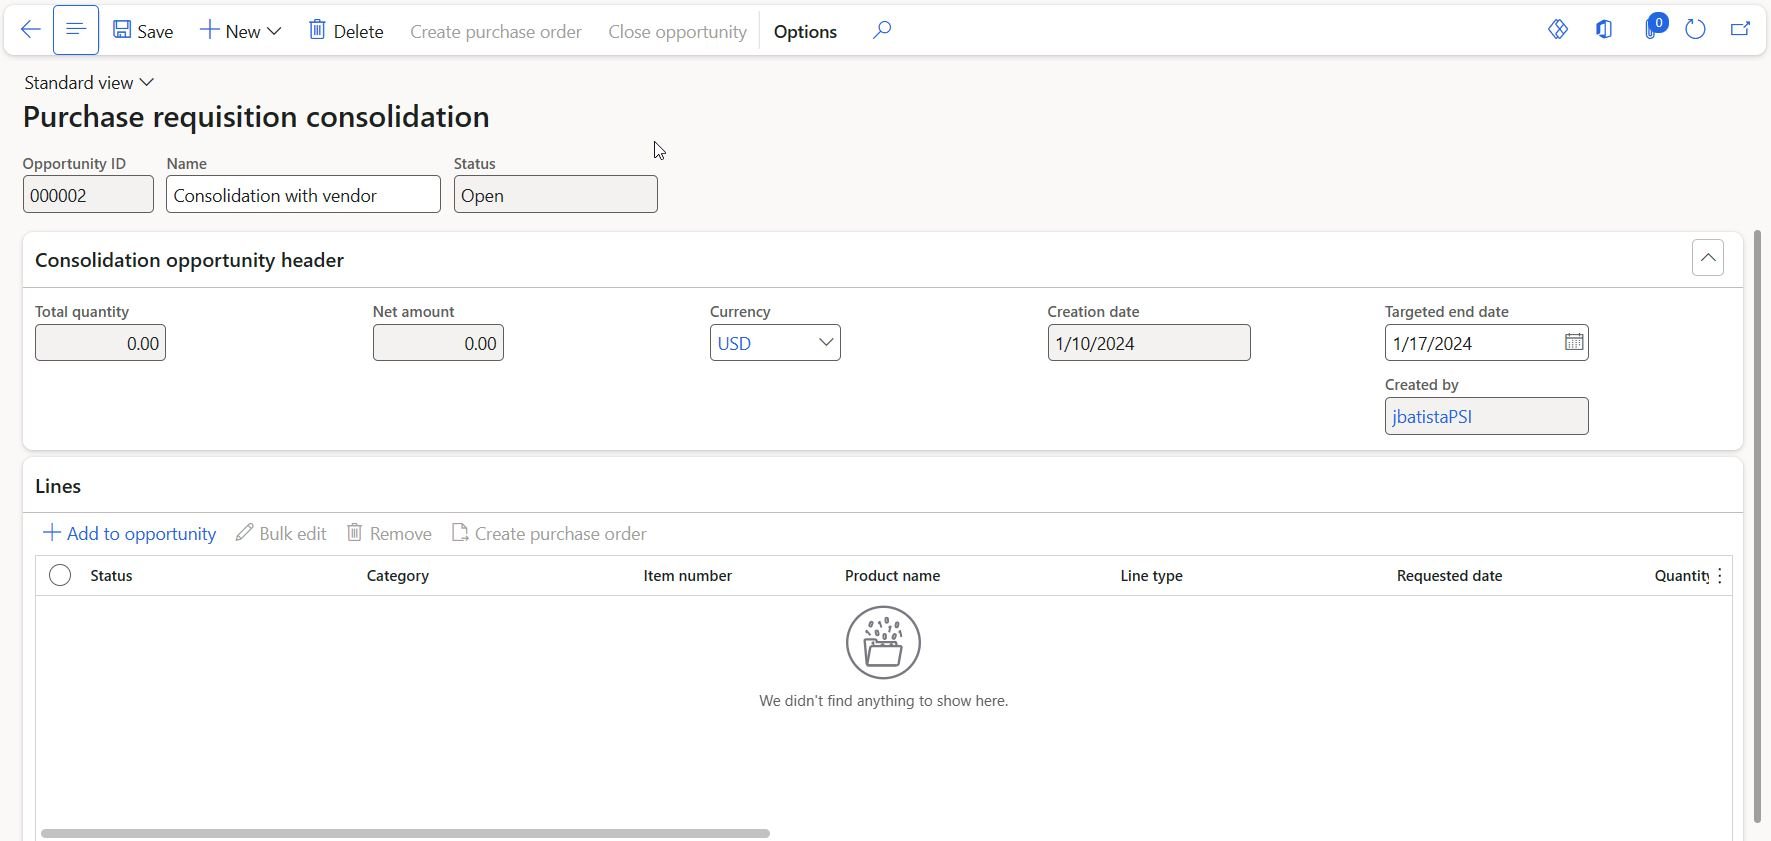Click Add to opportunity button

pyautogui.click(x=129, y=533)
